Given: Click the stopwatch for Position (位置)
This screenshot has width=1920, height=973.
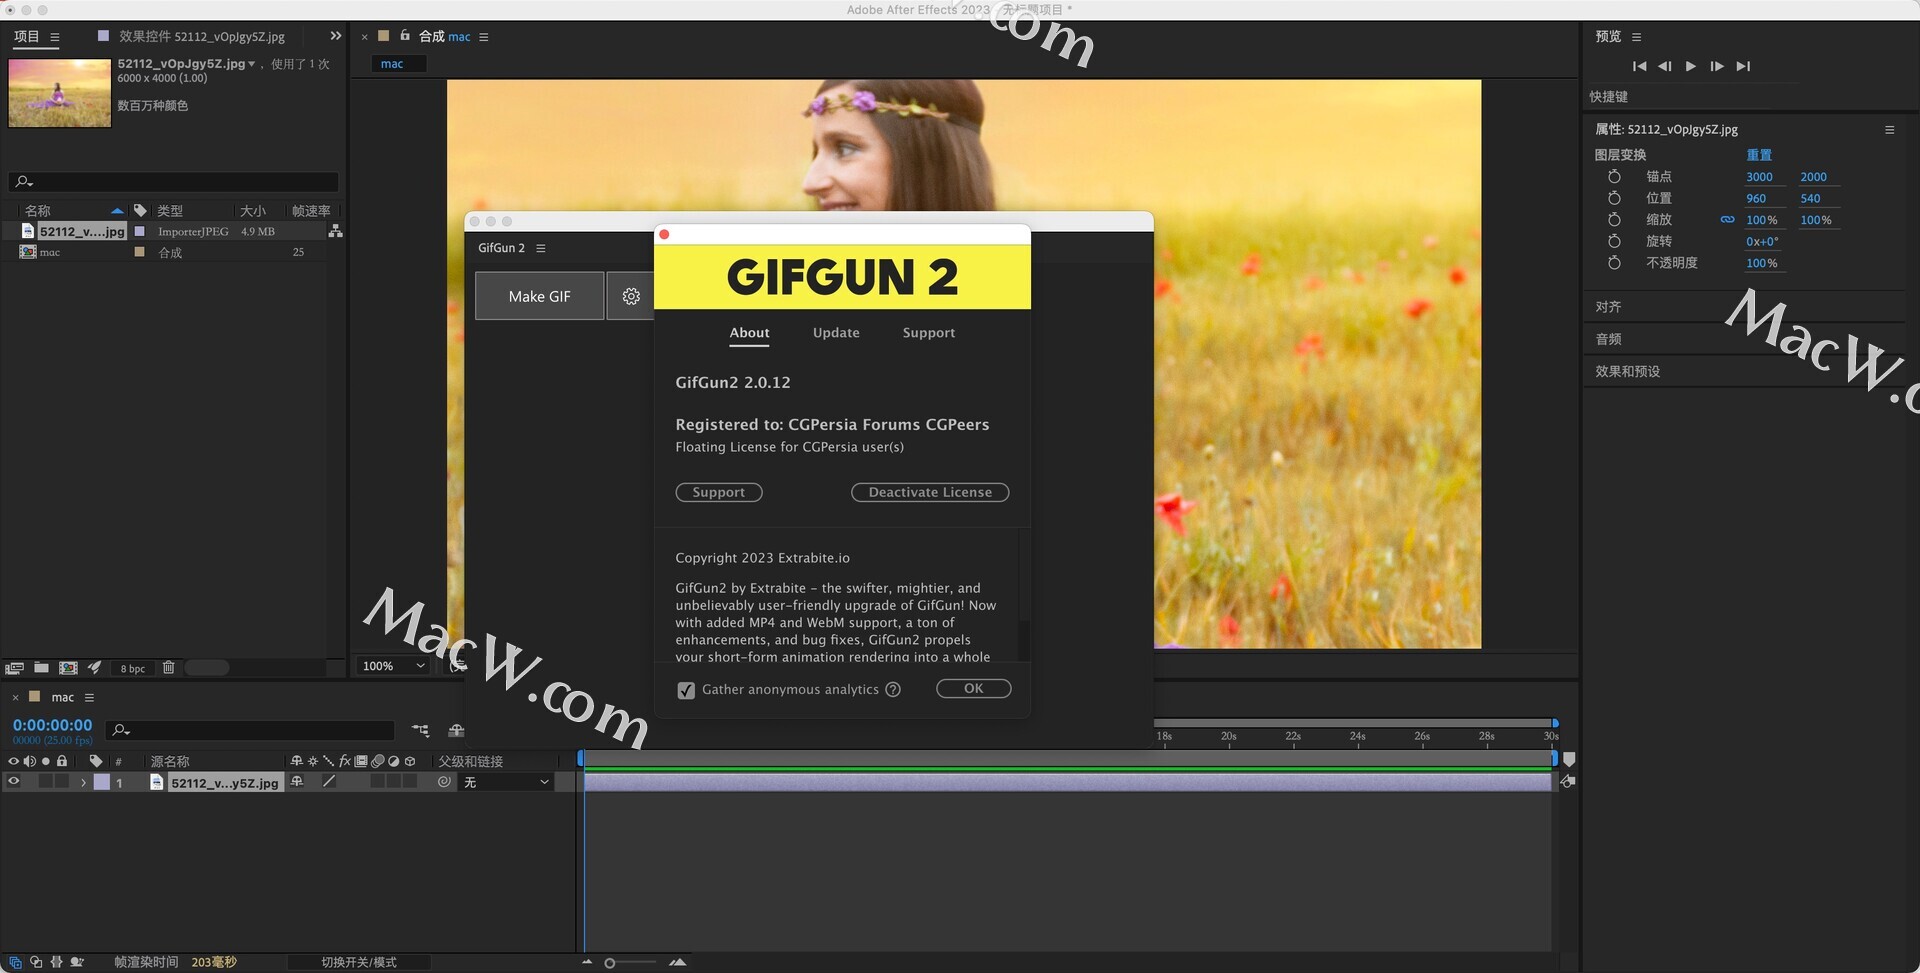Looking at the screenshot, I should tap(1614, 198).
